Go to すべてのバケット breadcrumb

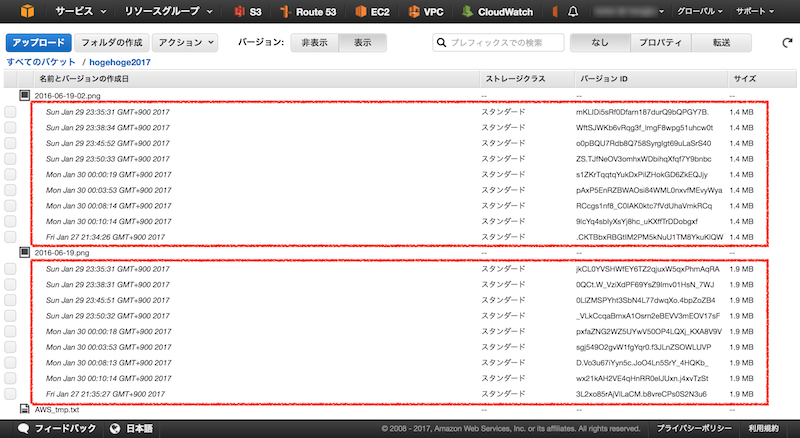(41, 62)
